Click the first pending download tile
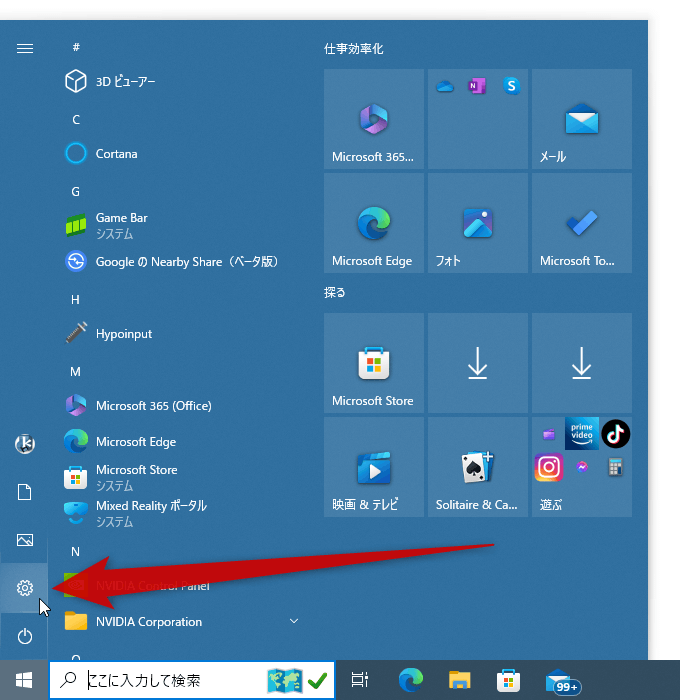 (x=478, y=362)
